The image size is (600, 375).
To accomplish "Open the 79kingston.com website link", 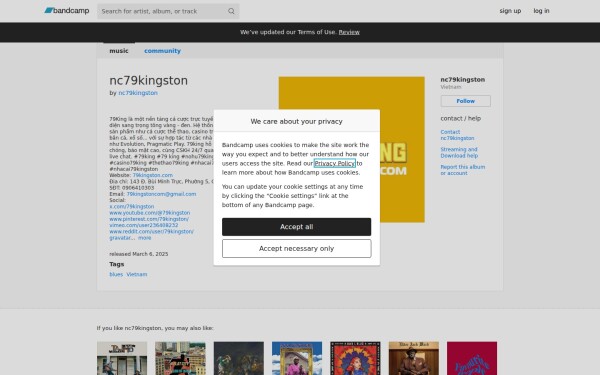I will tap(152, 175).
